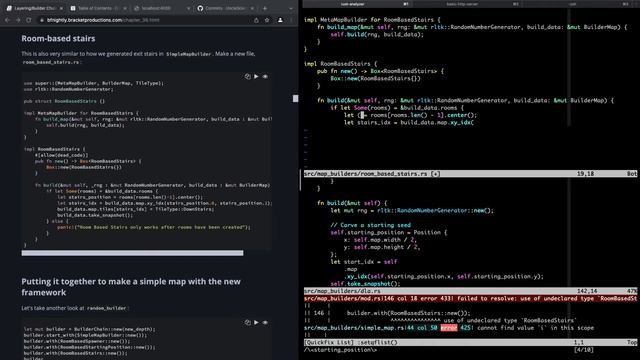Screen dimensions: 640x360
Task: Place cursor on 'let stairs_idx' line in Vim
Action: coord(409,122)
